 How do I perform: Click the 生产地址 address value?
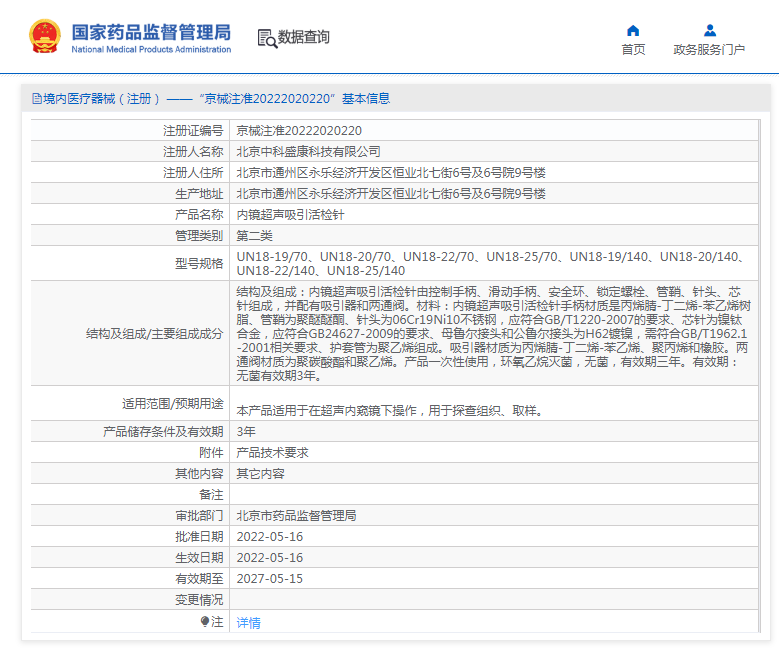click(391, 193)
